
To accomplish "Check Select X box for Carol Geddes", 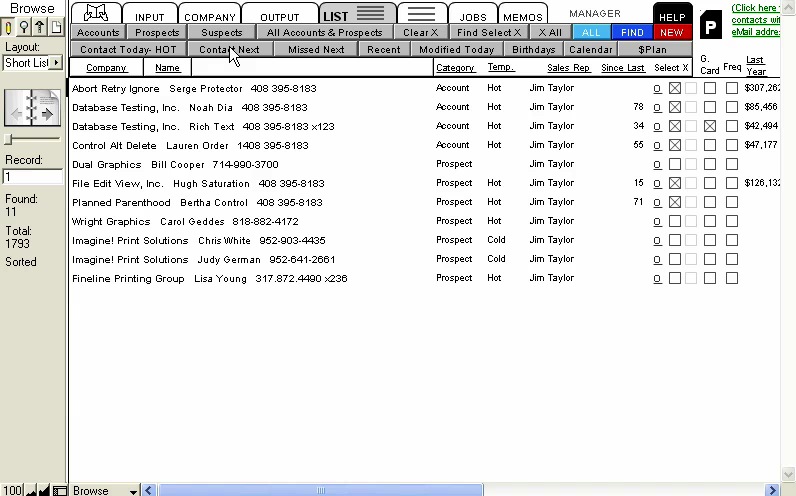I will [x=675, y=221].
